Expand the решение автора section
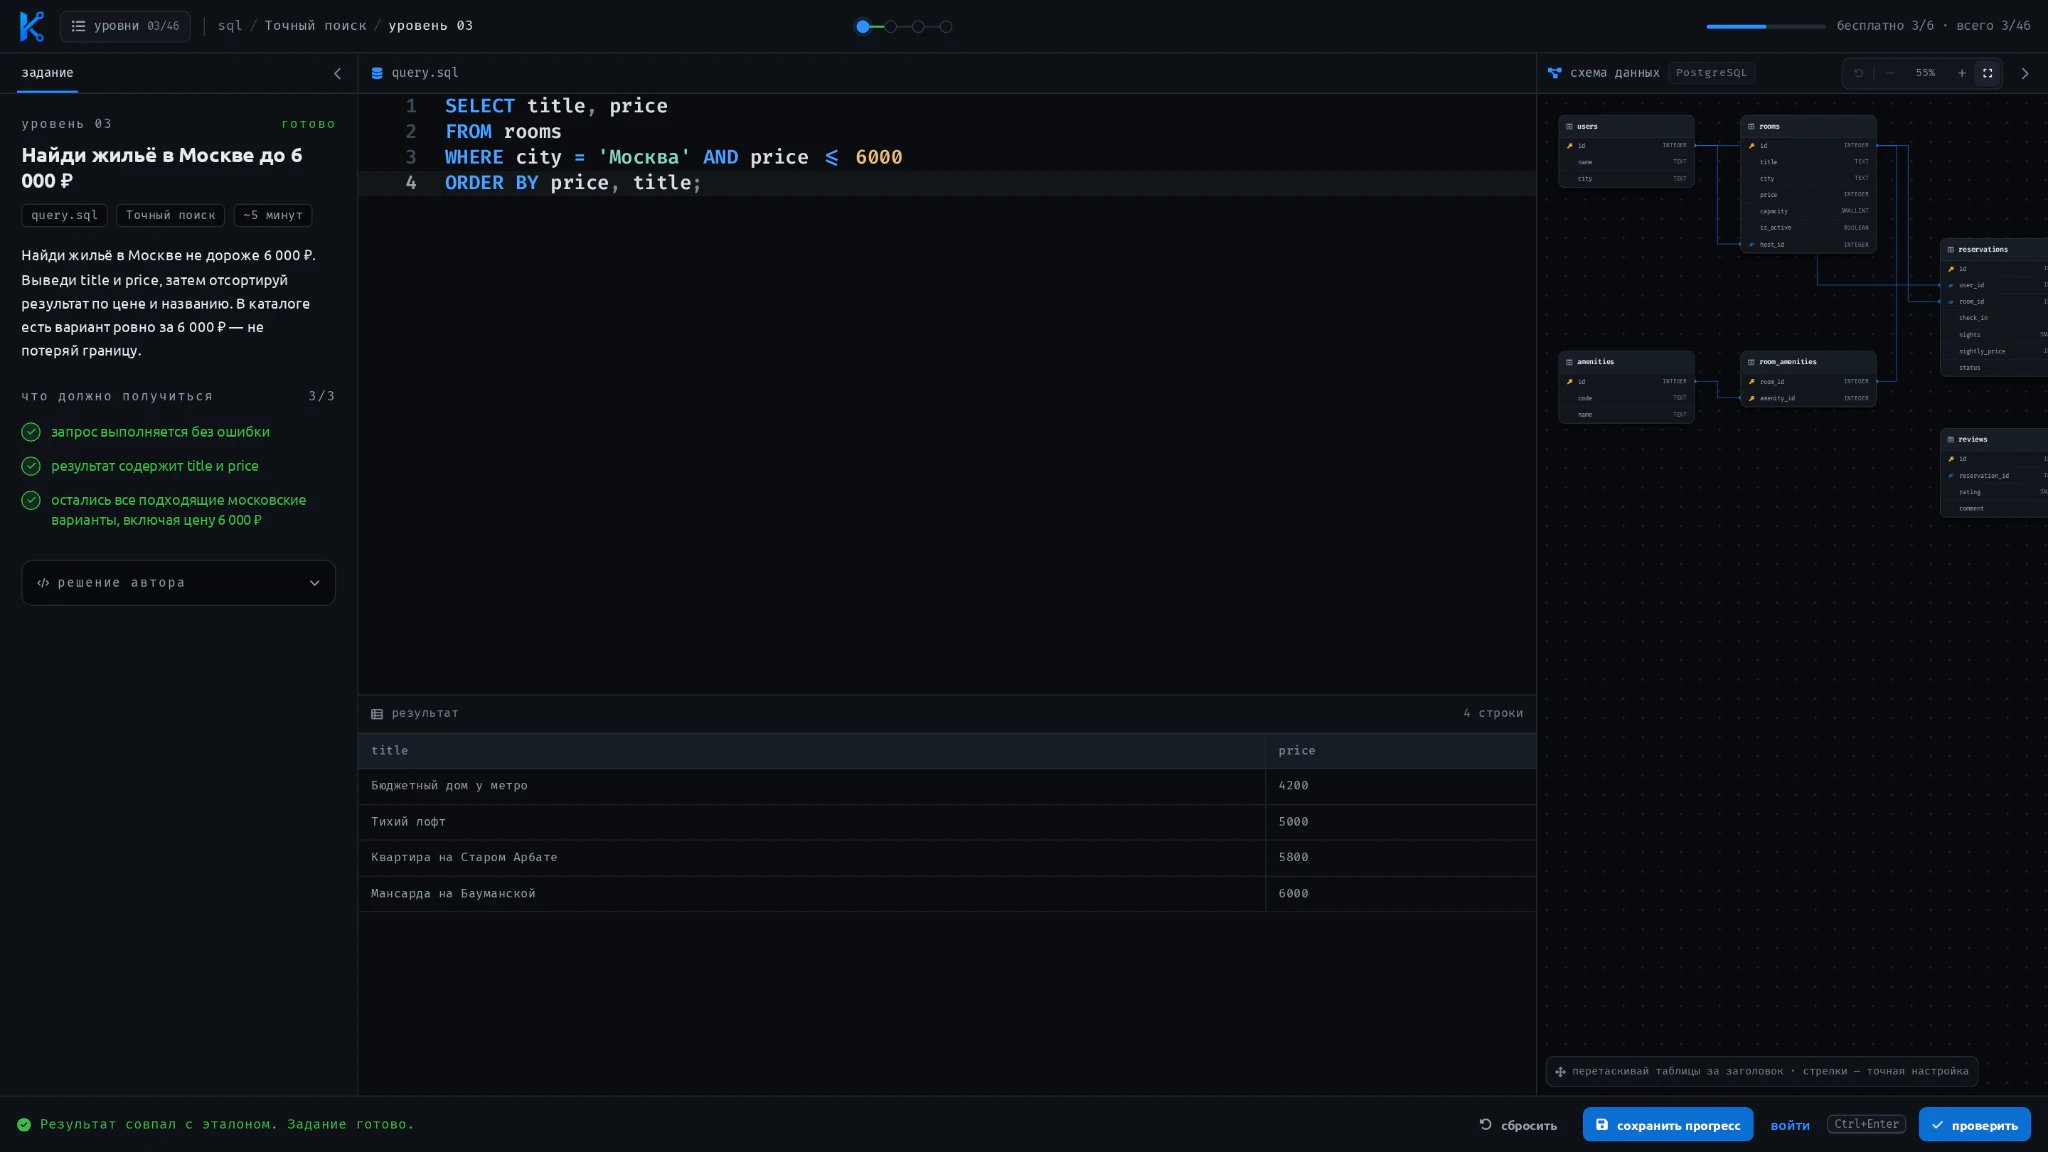 [178, 583]
